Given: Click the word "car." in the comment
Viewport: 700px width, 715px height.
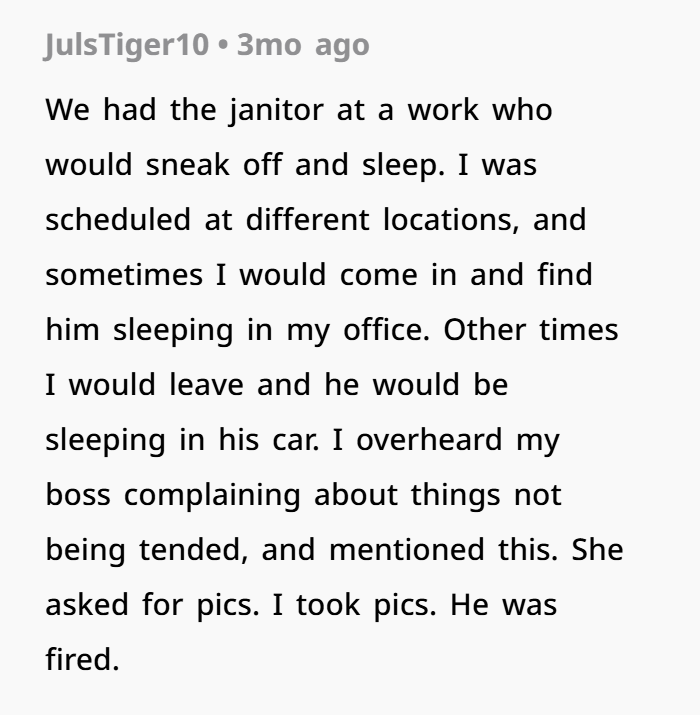Looking at the screenshot, I should pos(296,440).
